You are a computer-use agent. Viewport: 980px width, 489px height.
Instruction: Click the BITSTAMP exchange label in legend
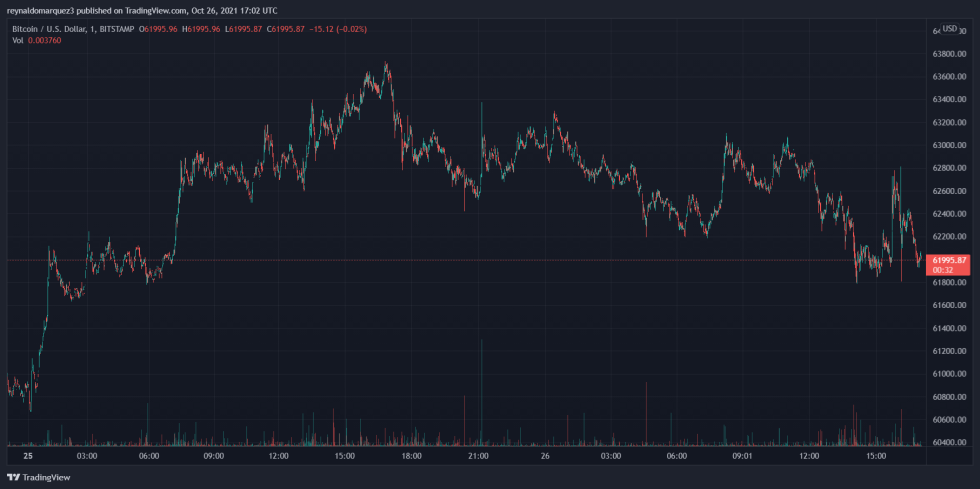point(115,29)
